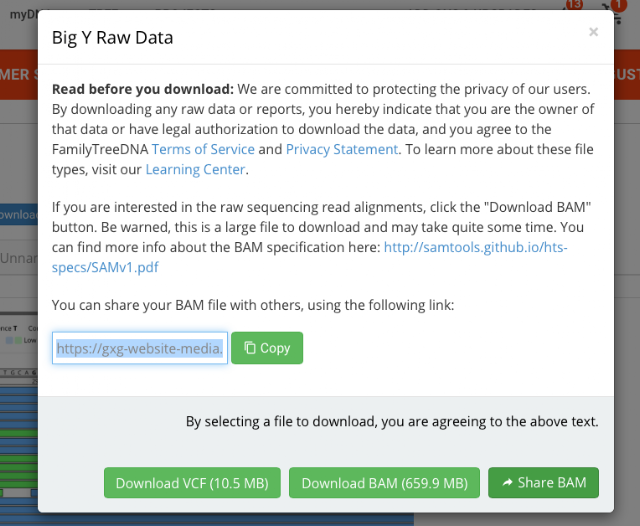Select the BAM share URL field
This screenshot has width=640, height=526.
point(140,348)
